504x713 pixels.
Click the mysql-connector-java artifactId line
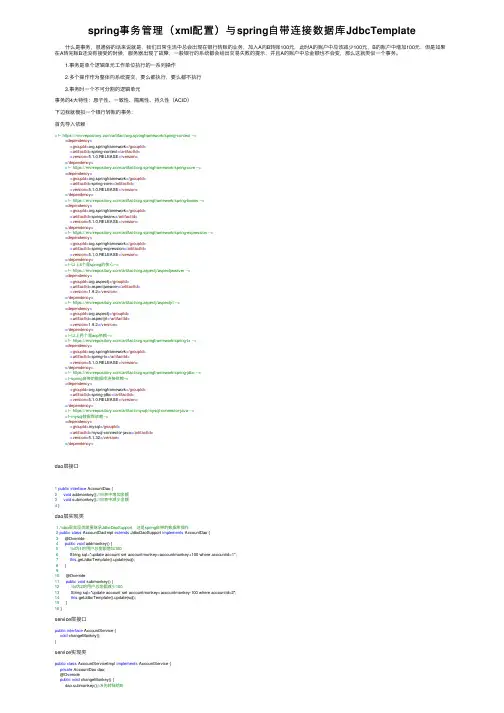[x=111, y=432]
